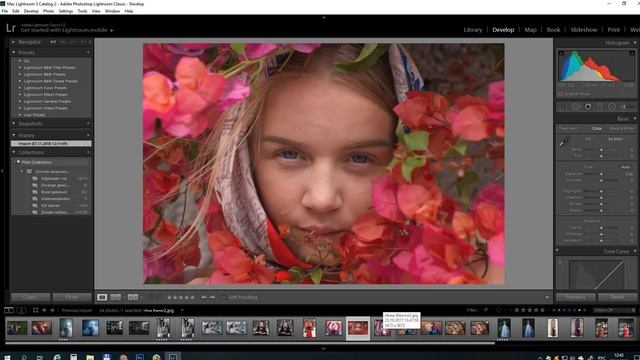Select Color treatment option
The image size is (640, 360).
[x=597, y=129]
